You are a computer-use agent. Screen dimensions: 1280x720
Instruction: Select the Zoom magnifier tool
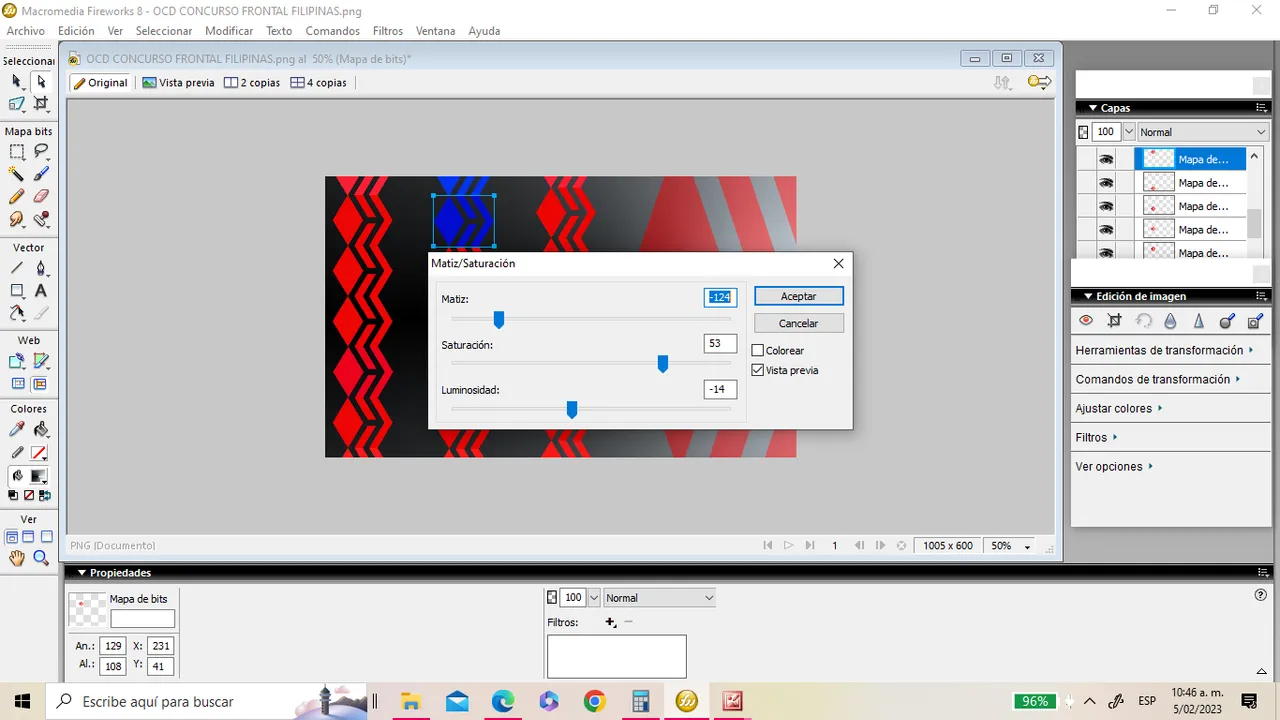click(41, 558)
